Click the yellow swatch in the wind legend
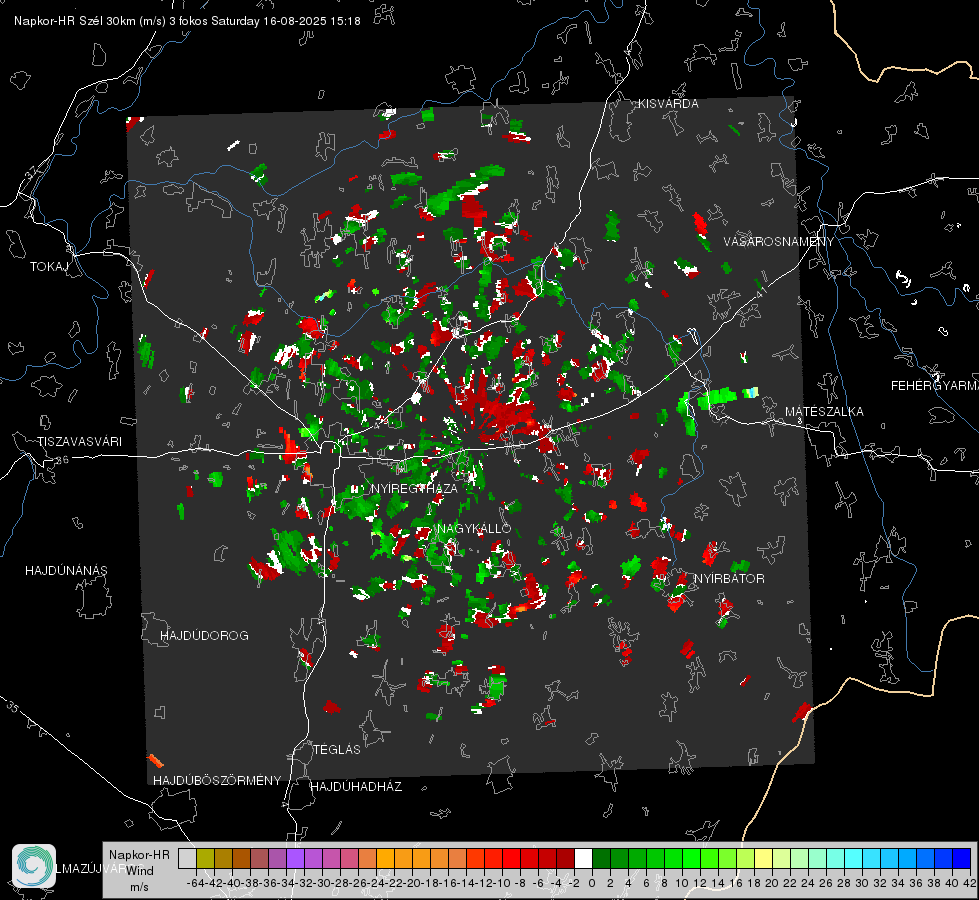 [763, 858]
